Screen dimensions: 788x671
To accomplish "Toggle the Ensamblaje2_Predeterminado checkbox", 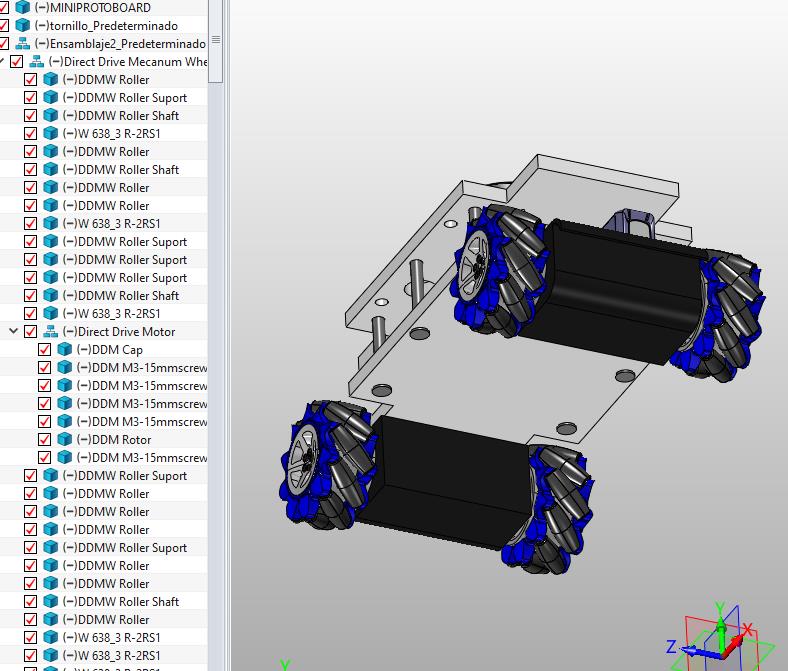I will 4,43.
